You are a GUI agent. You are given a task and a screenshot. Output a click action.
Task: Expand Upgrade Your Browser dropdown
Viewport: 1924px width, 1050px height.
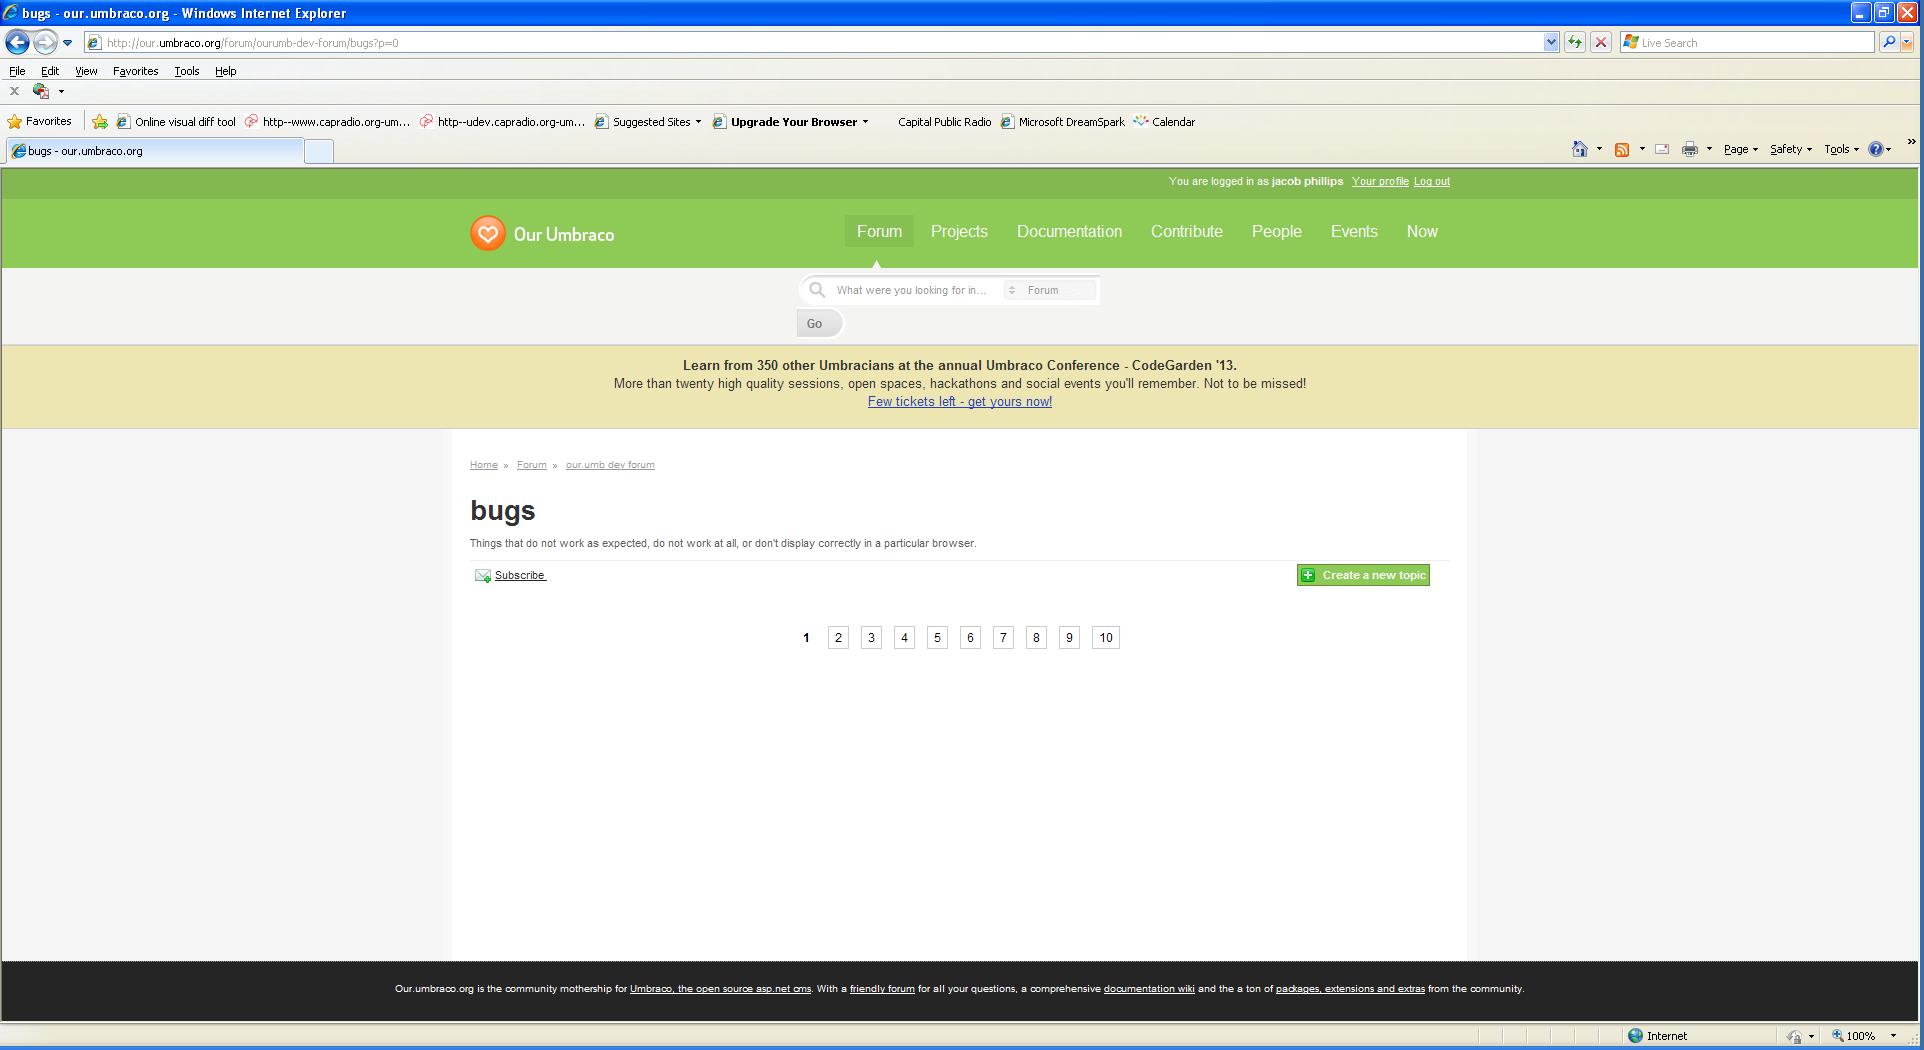pyautogui.click(x=865, y=122)
